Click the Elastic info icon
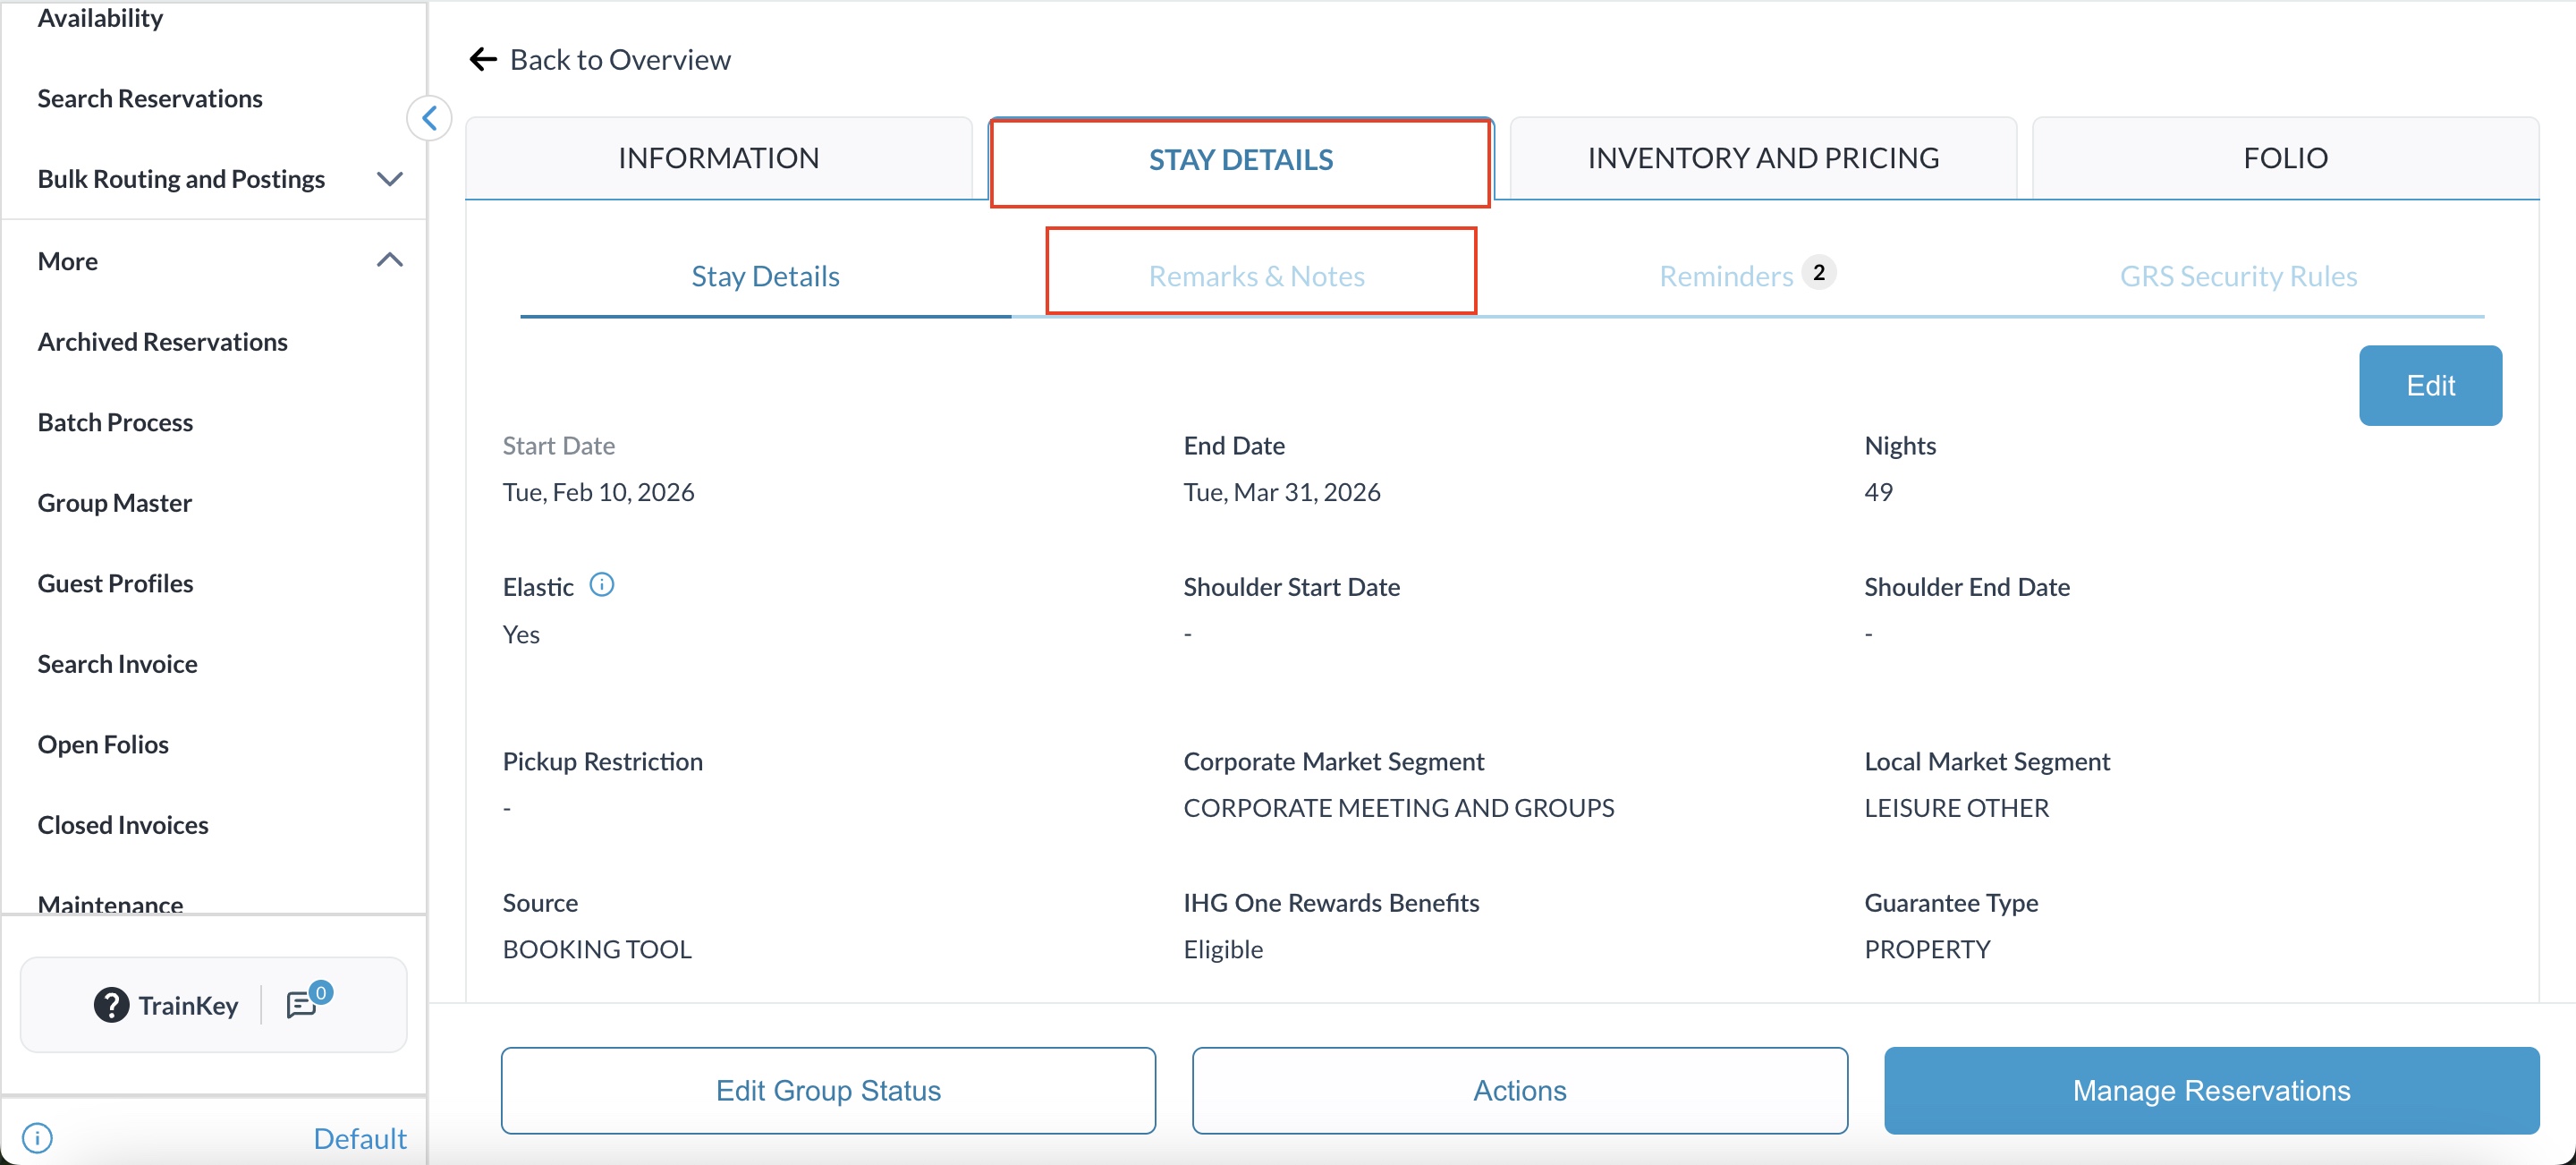 (x=601, y=585)
